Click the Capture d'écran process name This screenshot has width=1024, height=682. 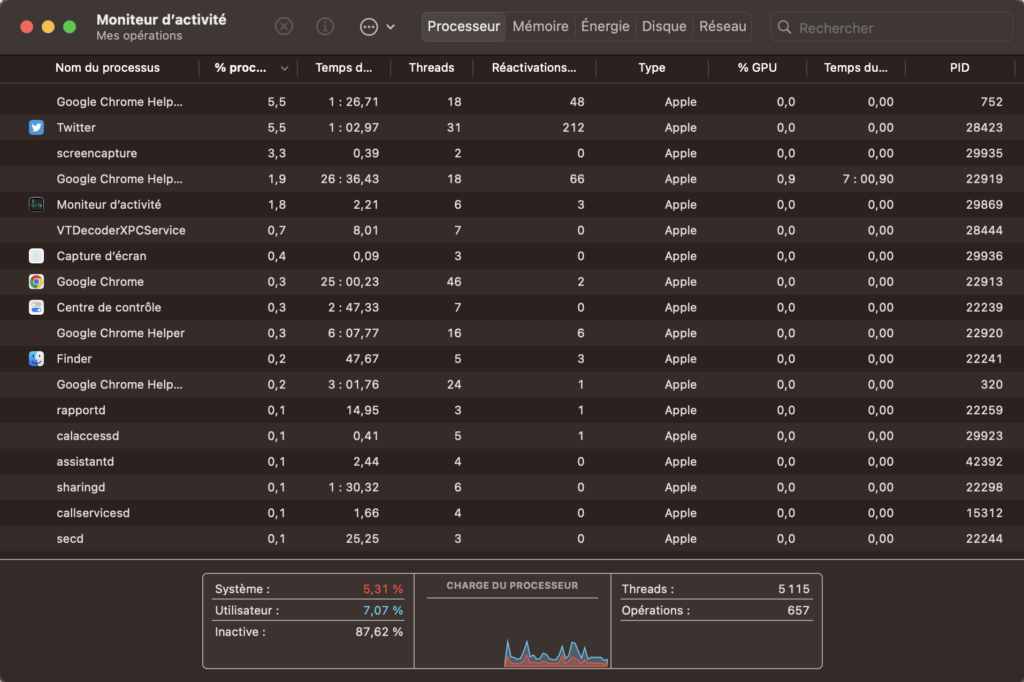click(x=101, y=256)
